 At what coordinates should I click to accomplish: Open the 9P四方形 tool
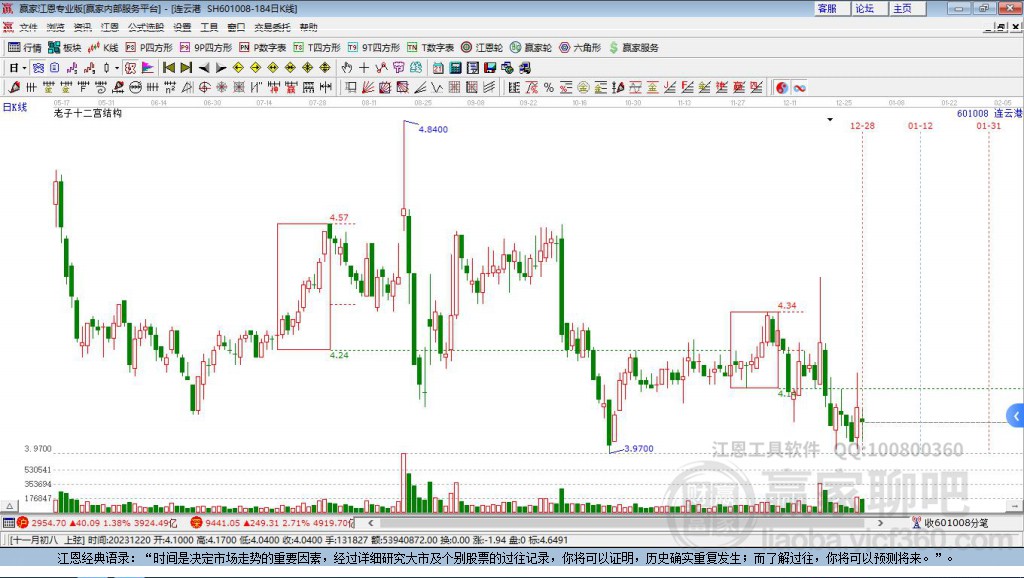click(206, 48)
